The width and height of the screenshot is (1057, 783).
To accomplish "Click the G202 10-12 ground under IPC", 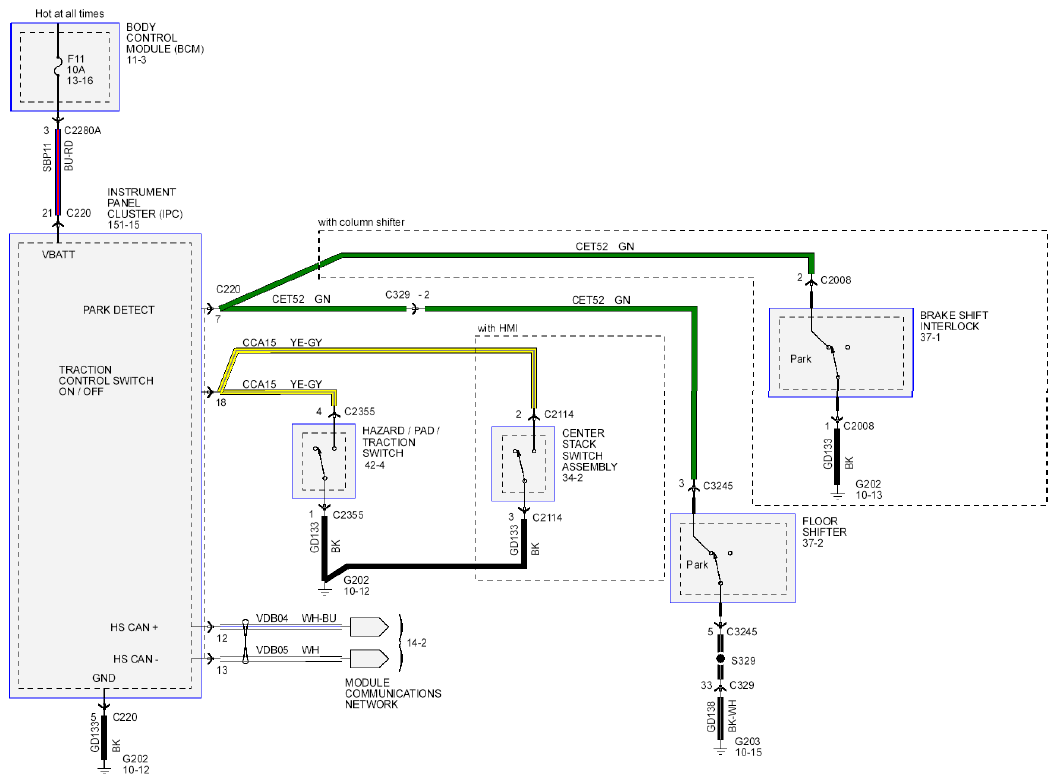I will (x=104, y=767).
